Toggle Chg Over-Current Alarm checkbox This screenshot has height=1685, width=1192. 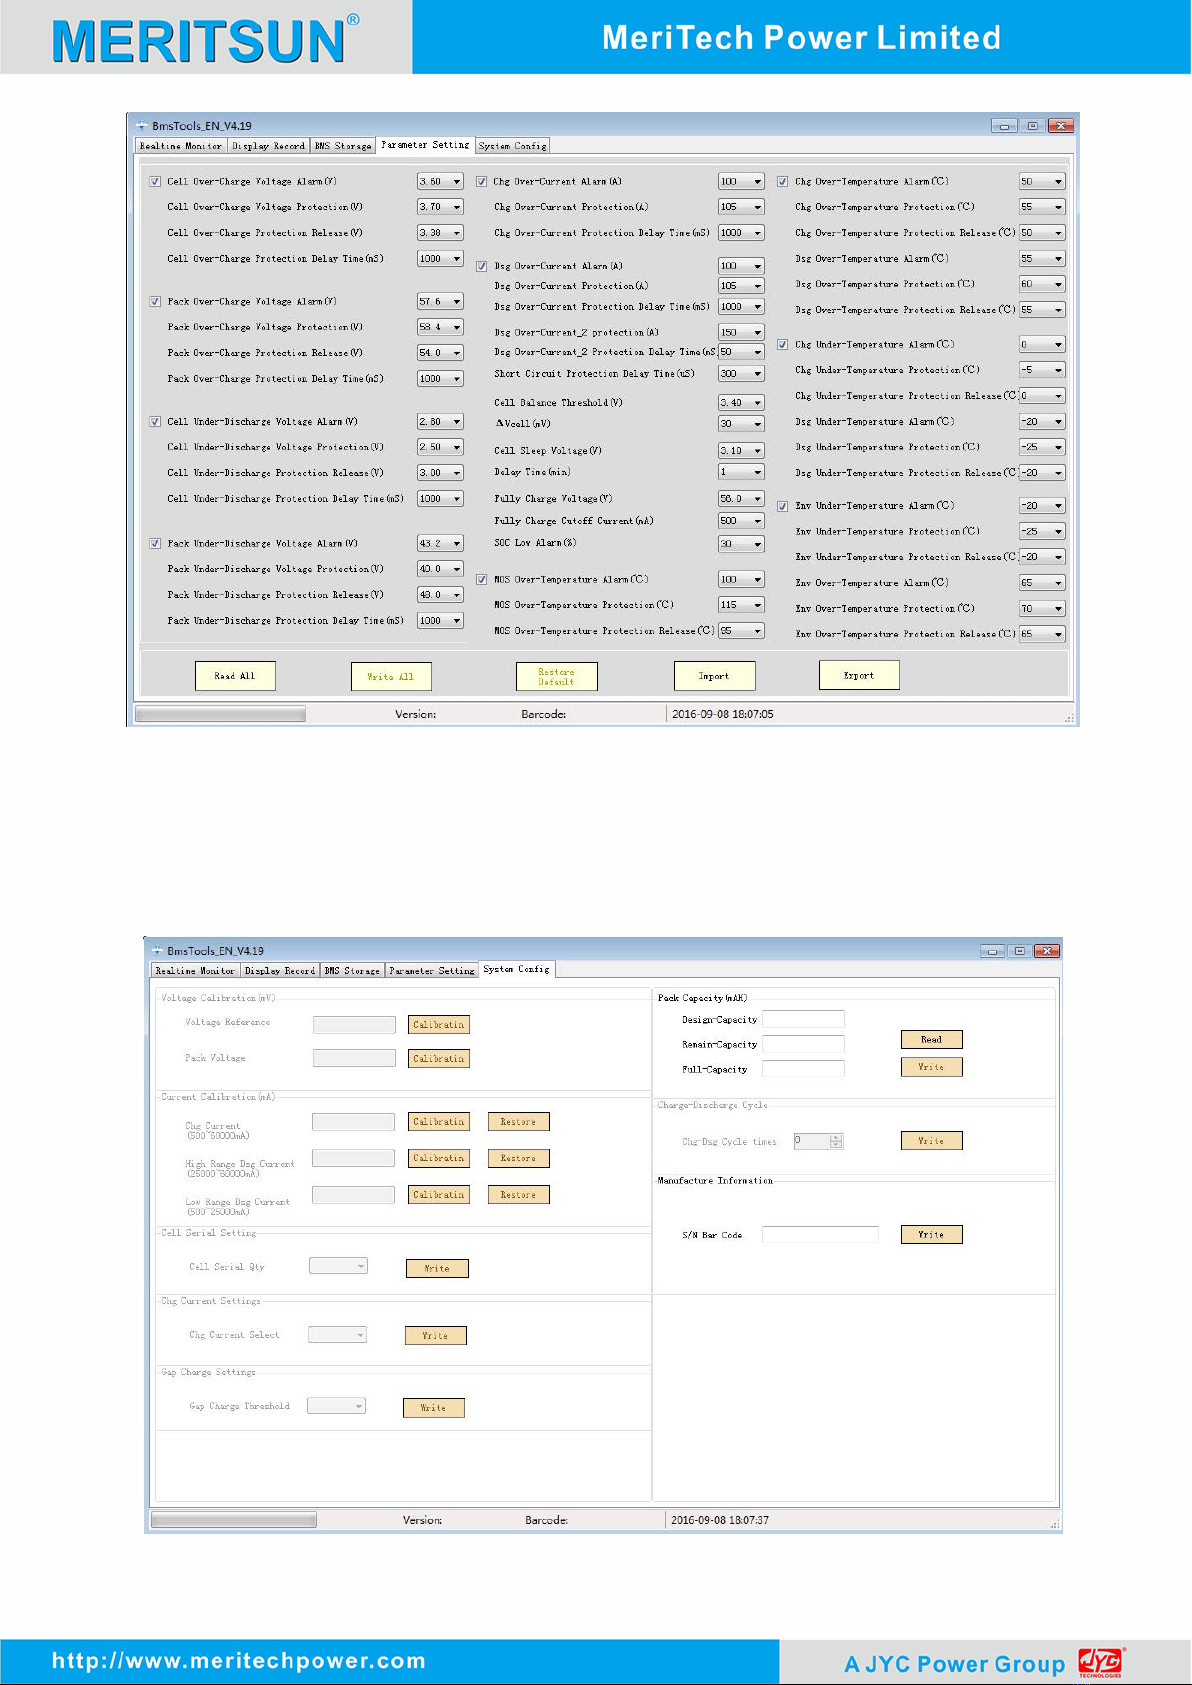(x=481, y=182)
